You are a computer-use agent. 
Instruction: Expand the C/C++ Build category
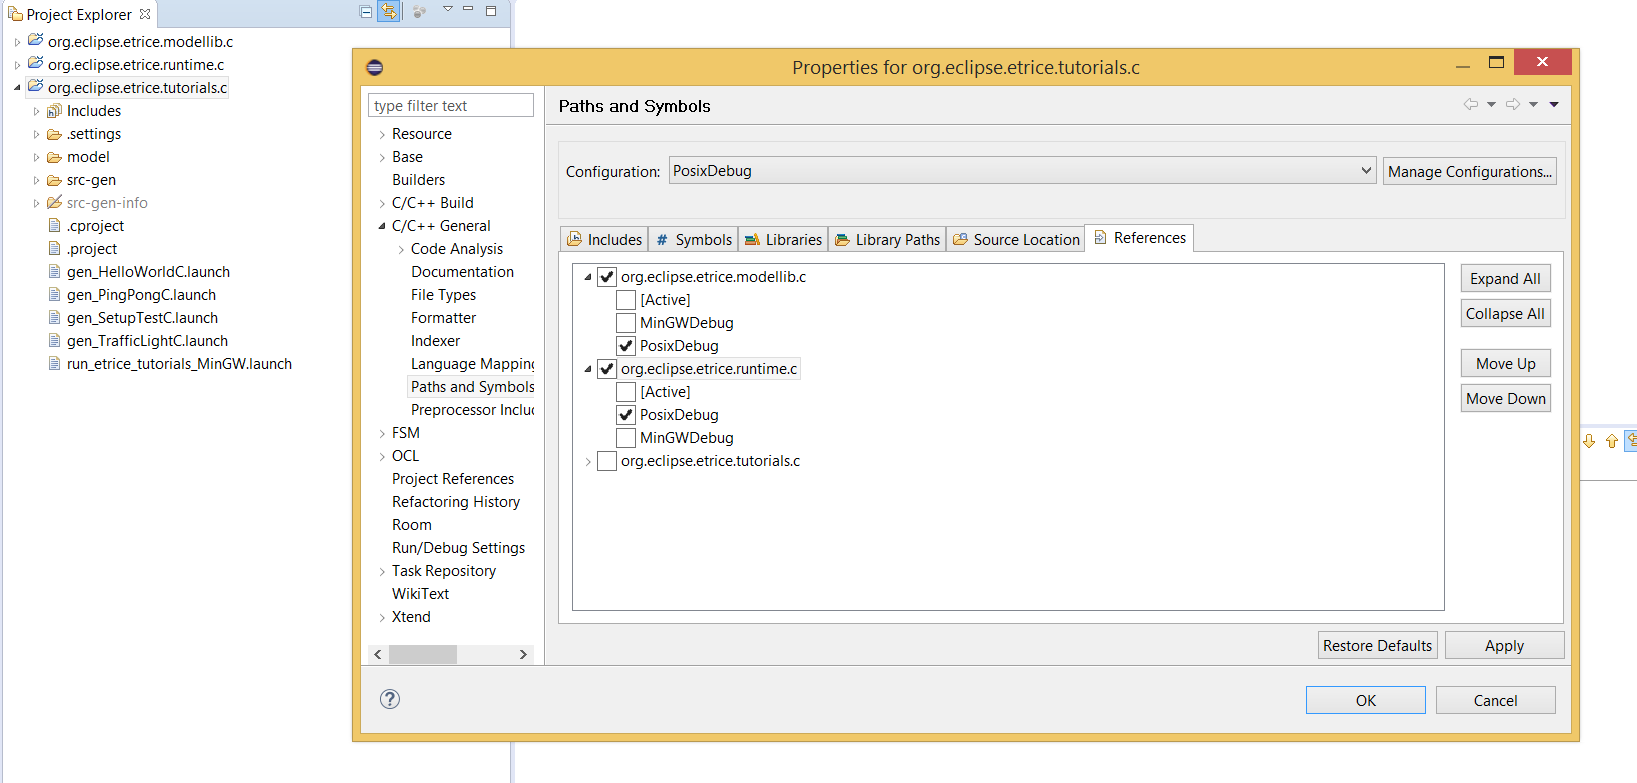click(382, 203)
